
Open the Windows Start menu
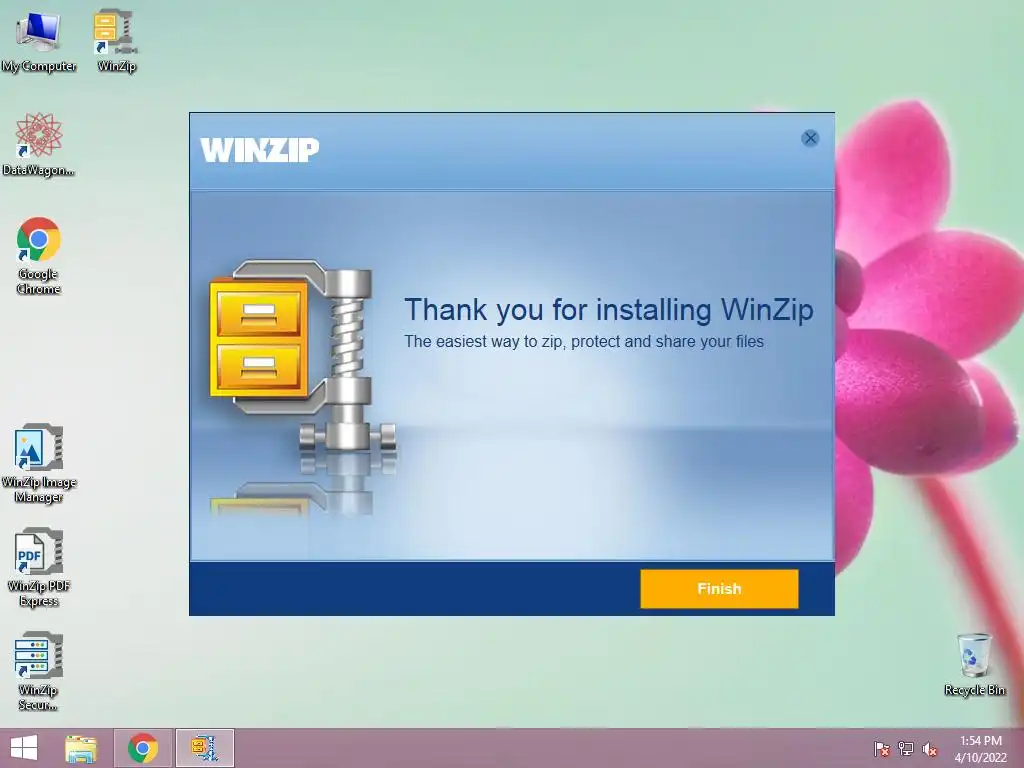[24, 748]
